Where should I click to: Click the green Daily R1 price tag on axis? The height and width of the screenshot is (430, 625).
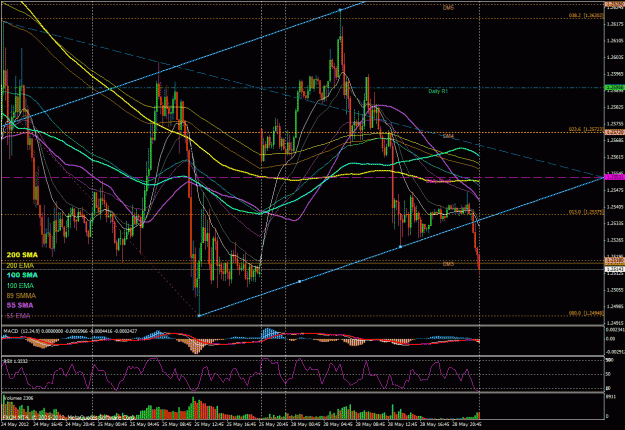coord(614,88)
